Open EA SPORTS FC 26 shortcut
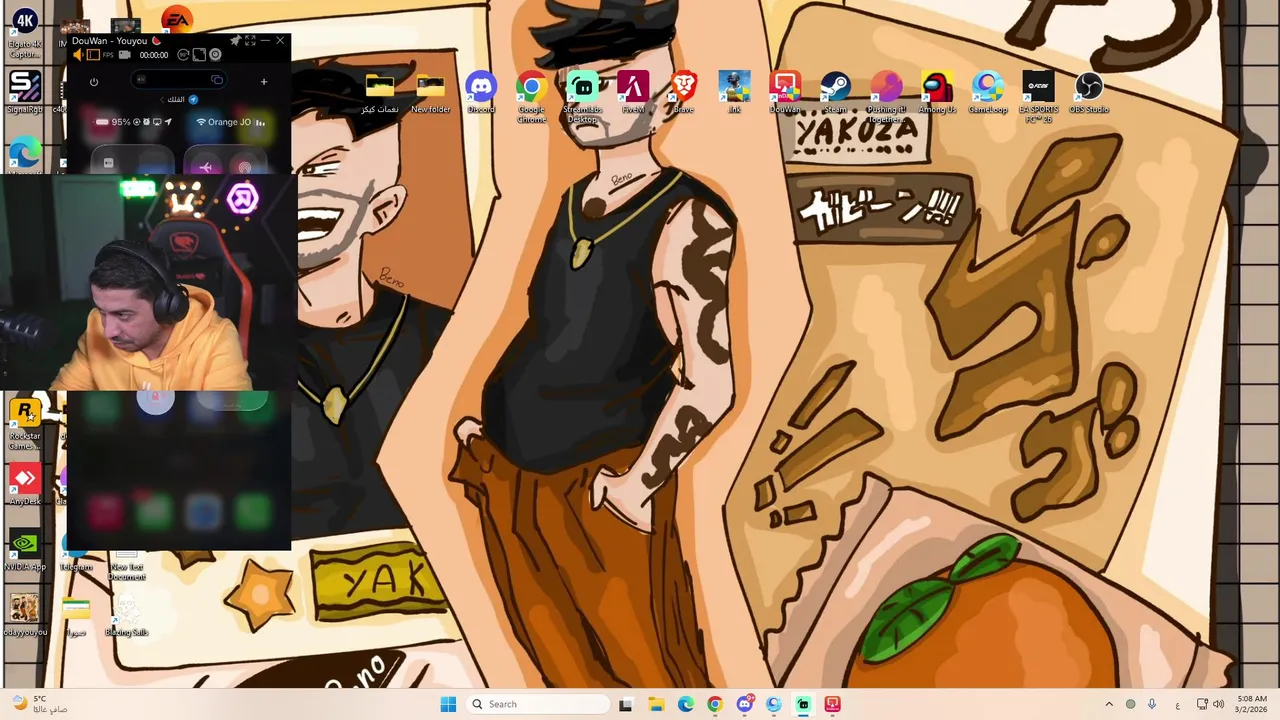Image resolution: width=1280 pixels, height=720 pixels. click(1039, 97)
